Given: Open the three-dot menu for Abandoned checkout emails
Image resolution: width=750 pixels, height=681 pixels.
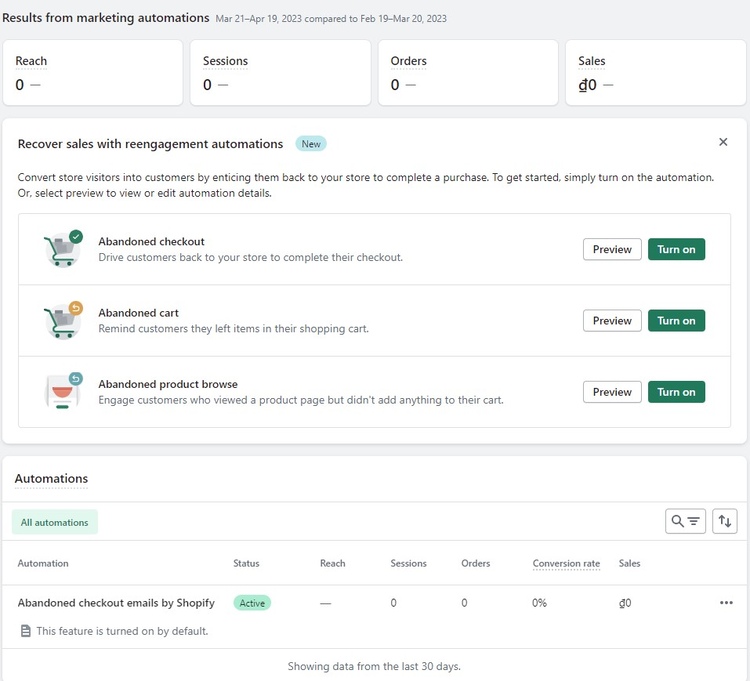Looking at the screenshot, I should click(x=726, y=603).
